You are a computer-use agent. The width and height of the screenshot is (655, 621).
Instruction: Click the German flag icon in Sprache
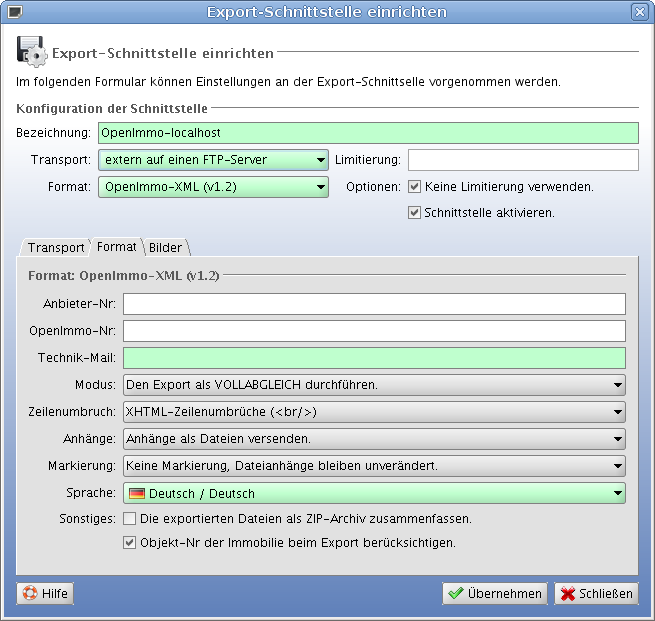136,493
